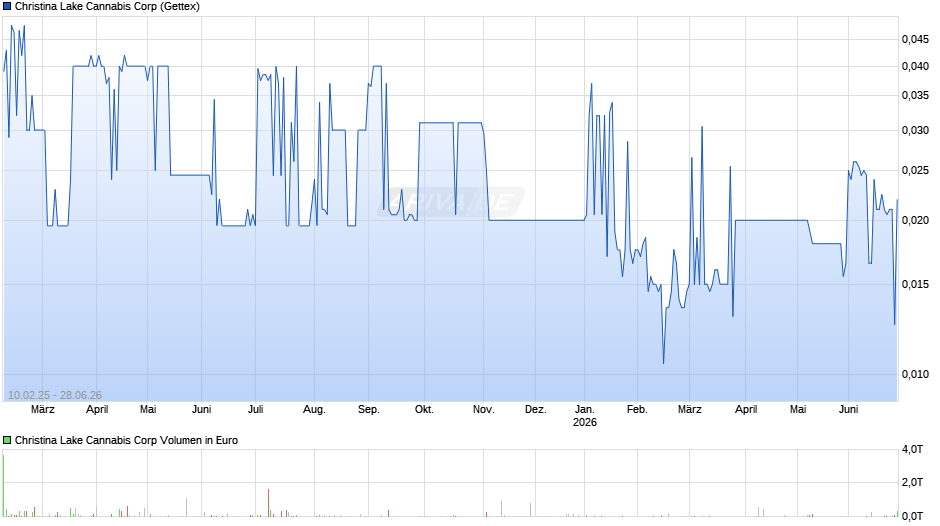Click the 'Juli' month label
Viewport: 940px width, 526px height.
click(x=255, y=409)
